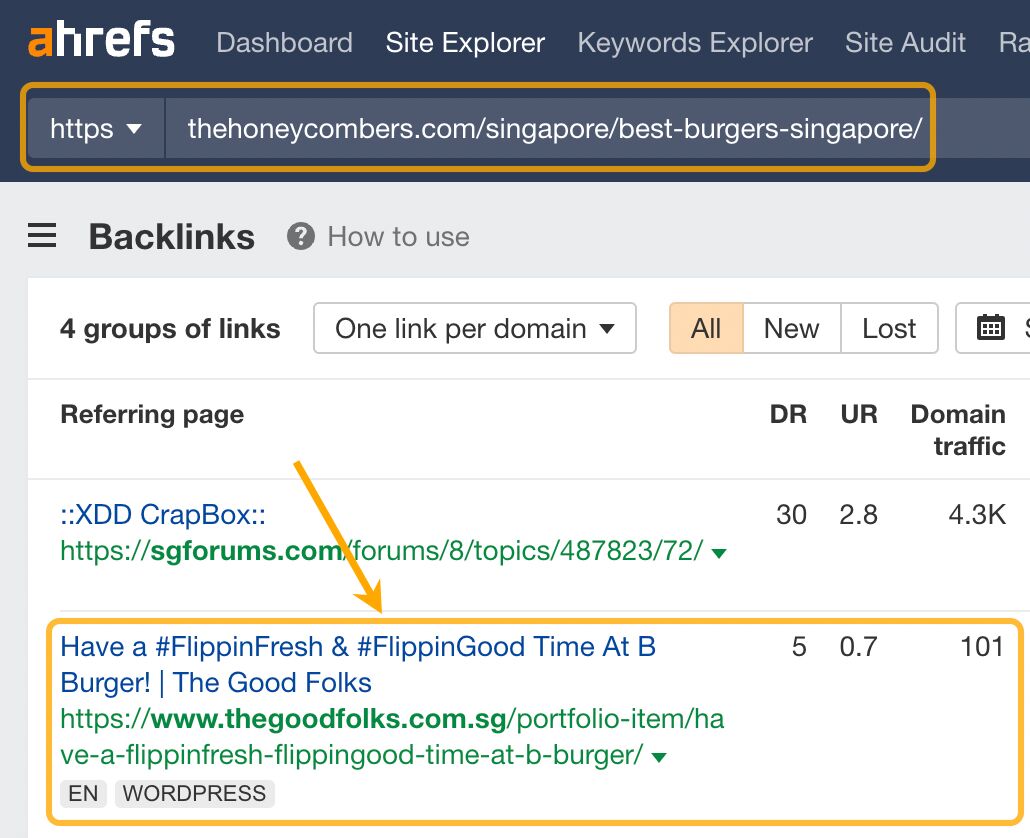Screen dimensions: 1030x838
Task: Click the calendar icon button
Action: [990, 328]
